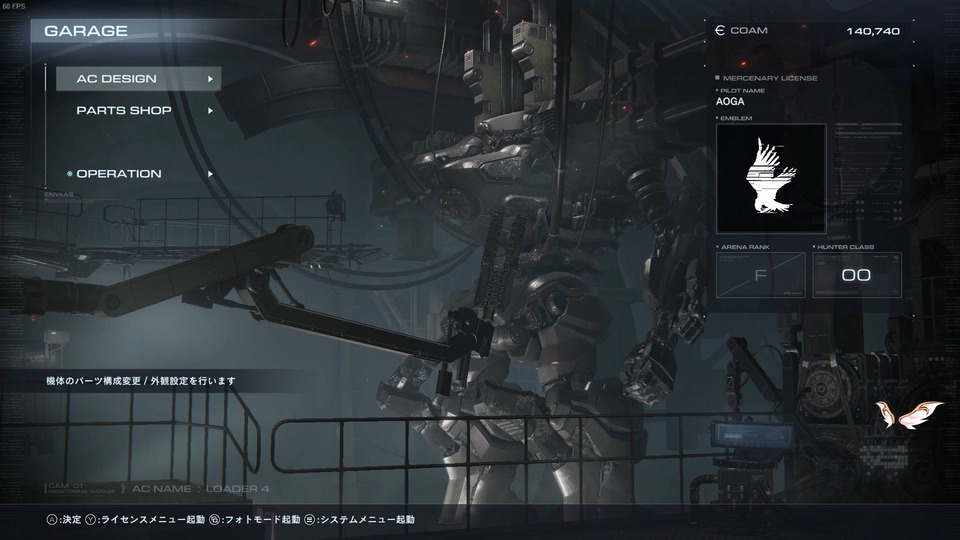Click the HUNTER CLASS label
The height and width of the screenshot is (540, 960).
pyautogui.click(x=846, y=247)
